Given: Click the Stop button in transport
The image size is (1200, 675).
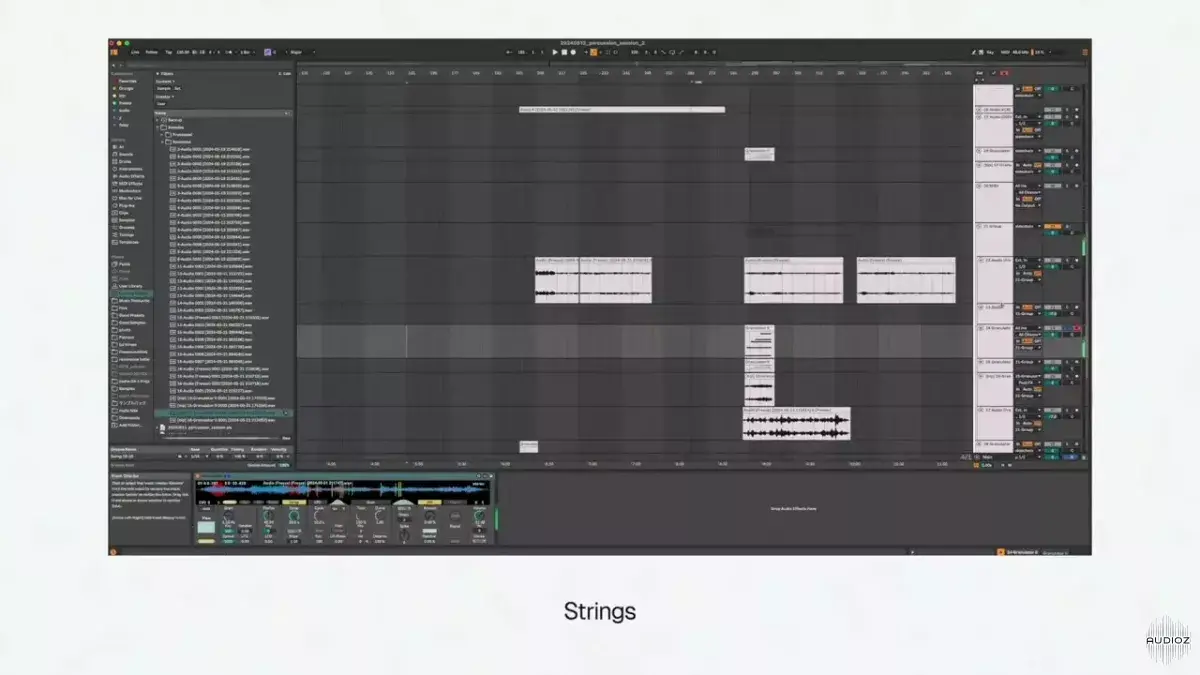Looking at the screenshot, I should coord(565,51).
